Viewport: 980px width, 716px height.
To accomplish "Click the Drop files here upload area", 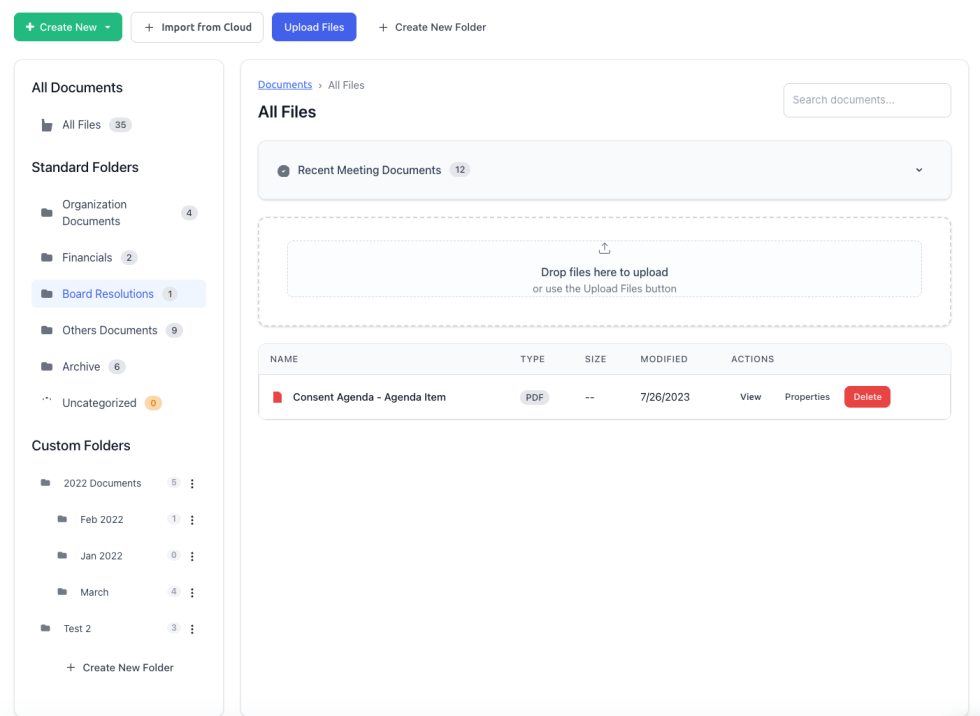I will click(x=604, y=269).
